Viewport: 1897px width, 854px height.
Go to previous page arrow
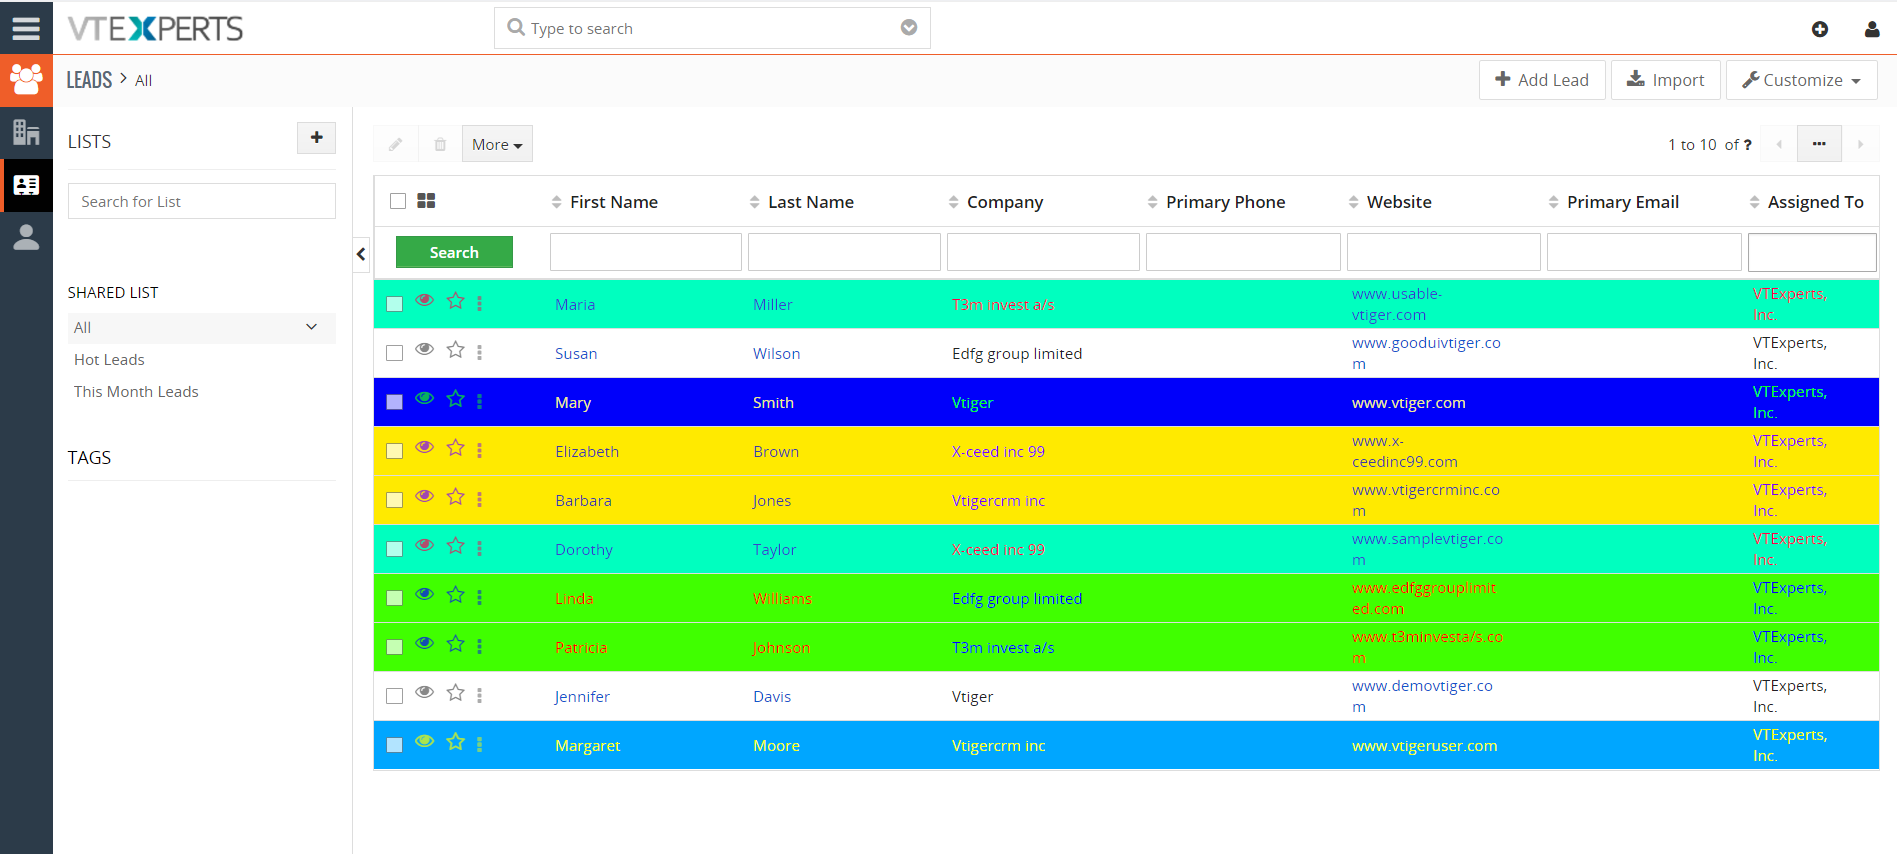click(x=1779, y=144)
